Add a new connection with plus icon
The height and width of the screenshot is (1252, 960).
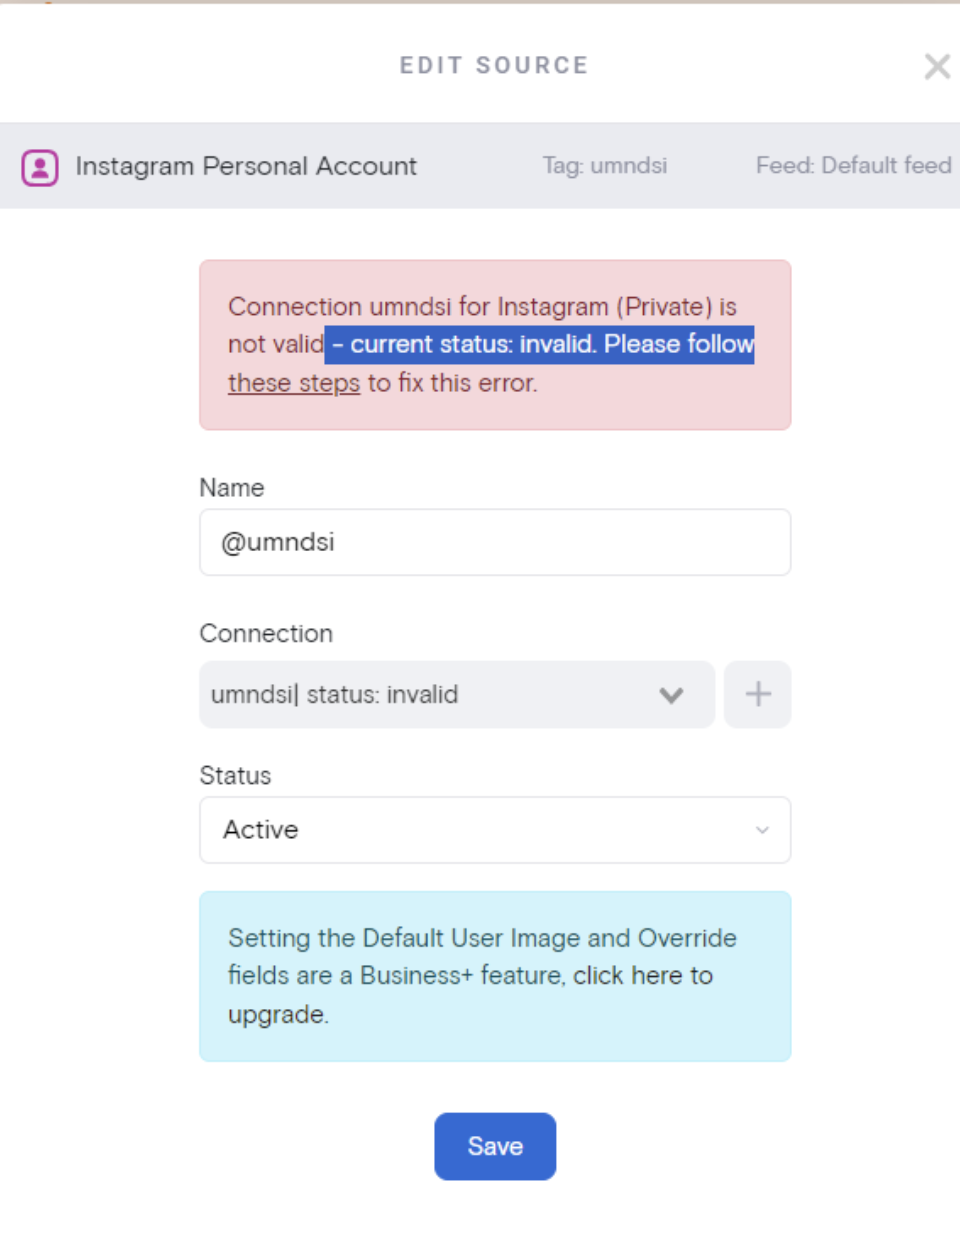coord(757,694)
